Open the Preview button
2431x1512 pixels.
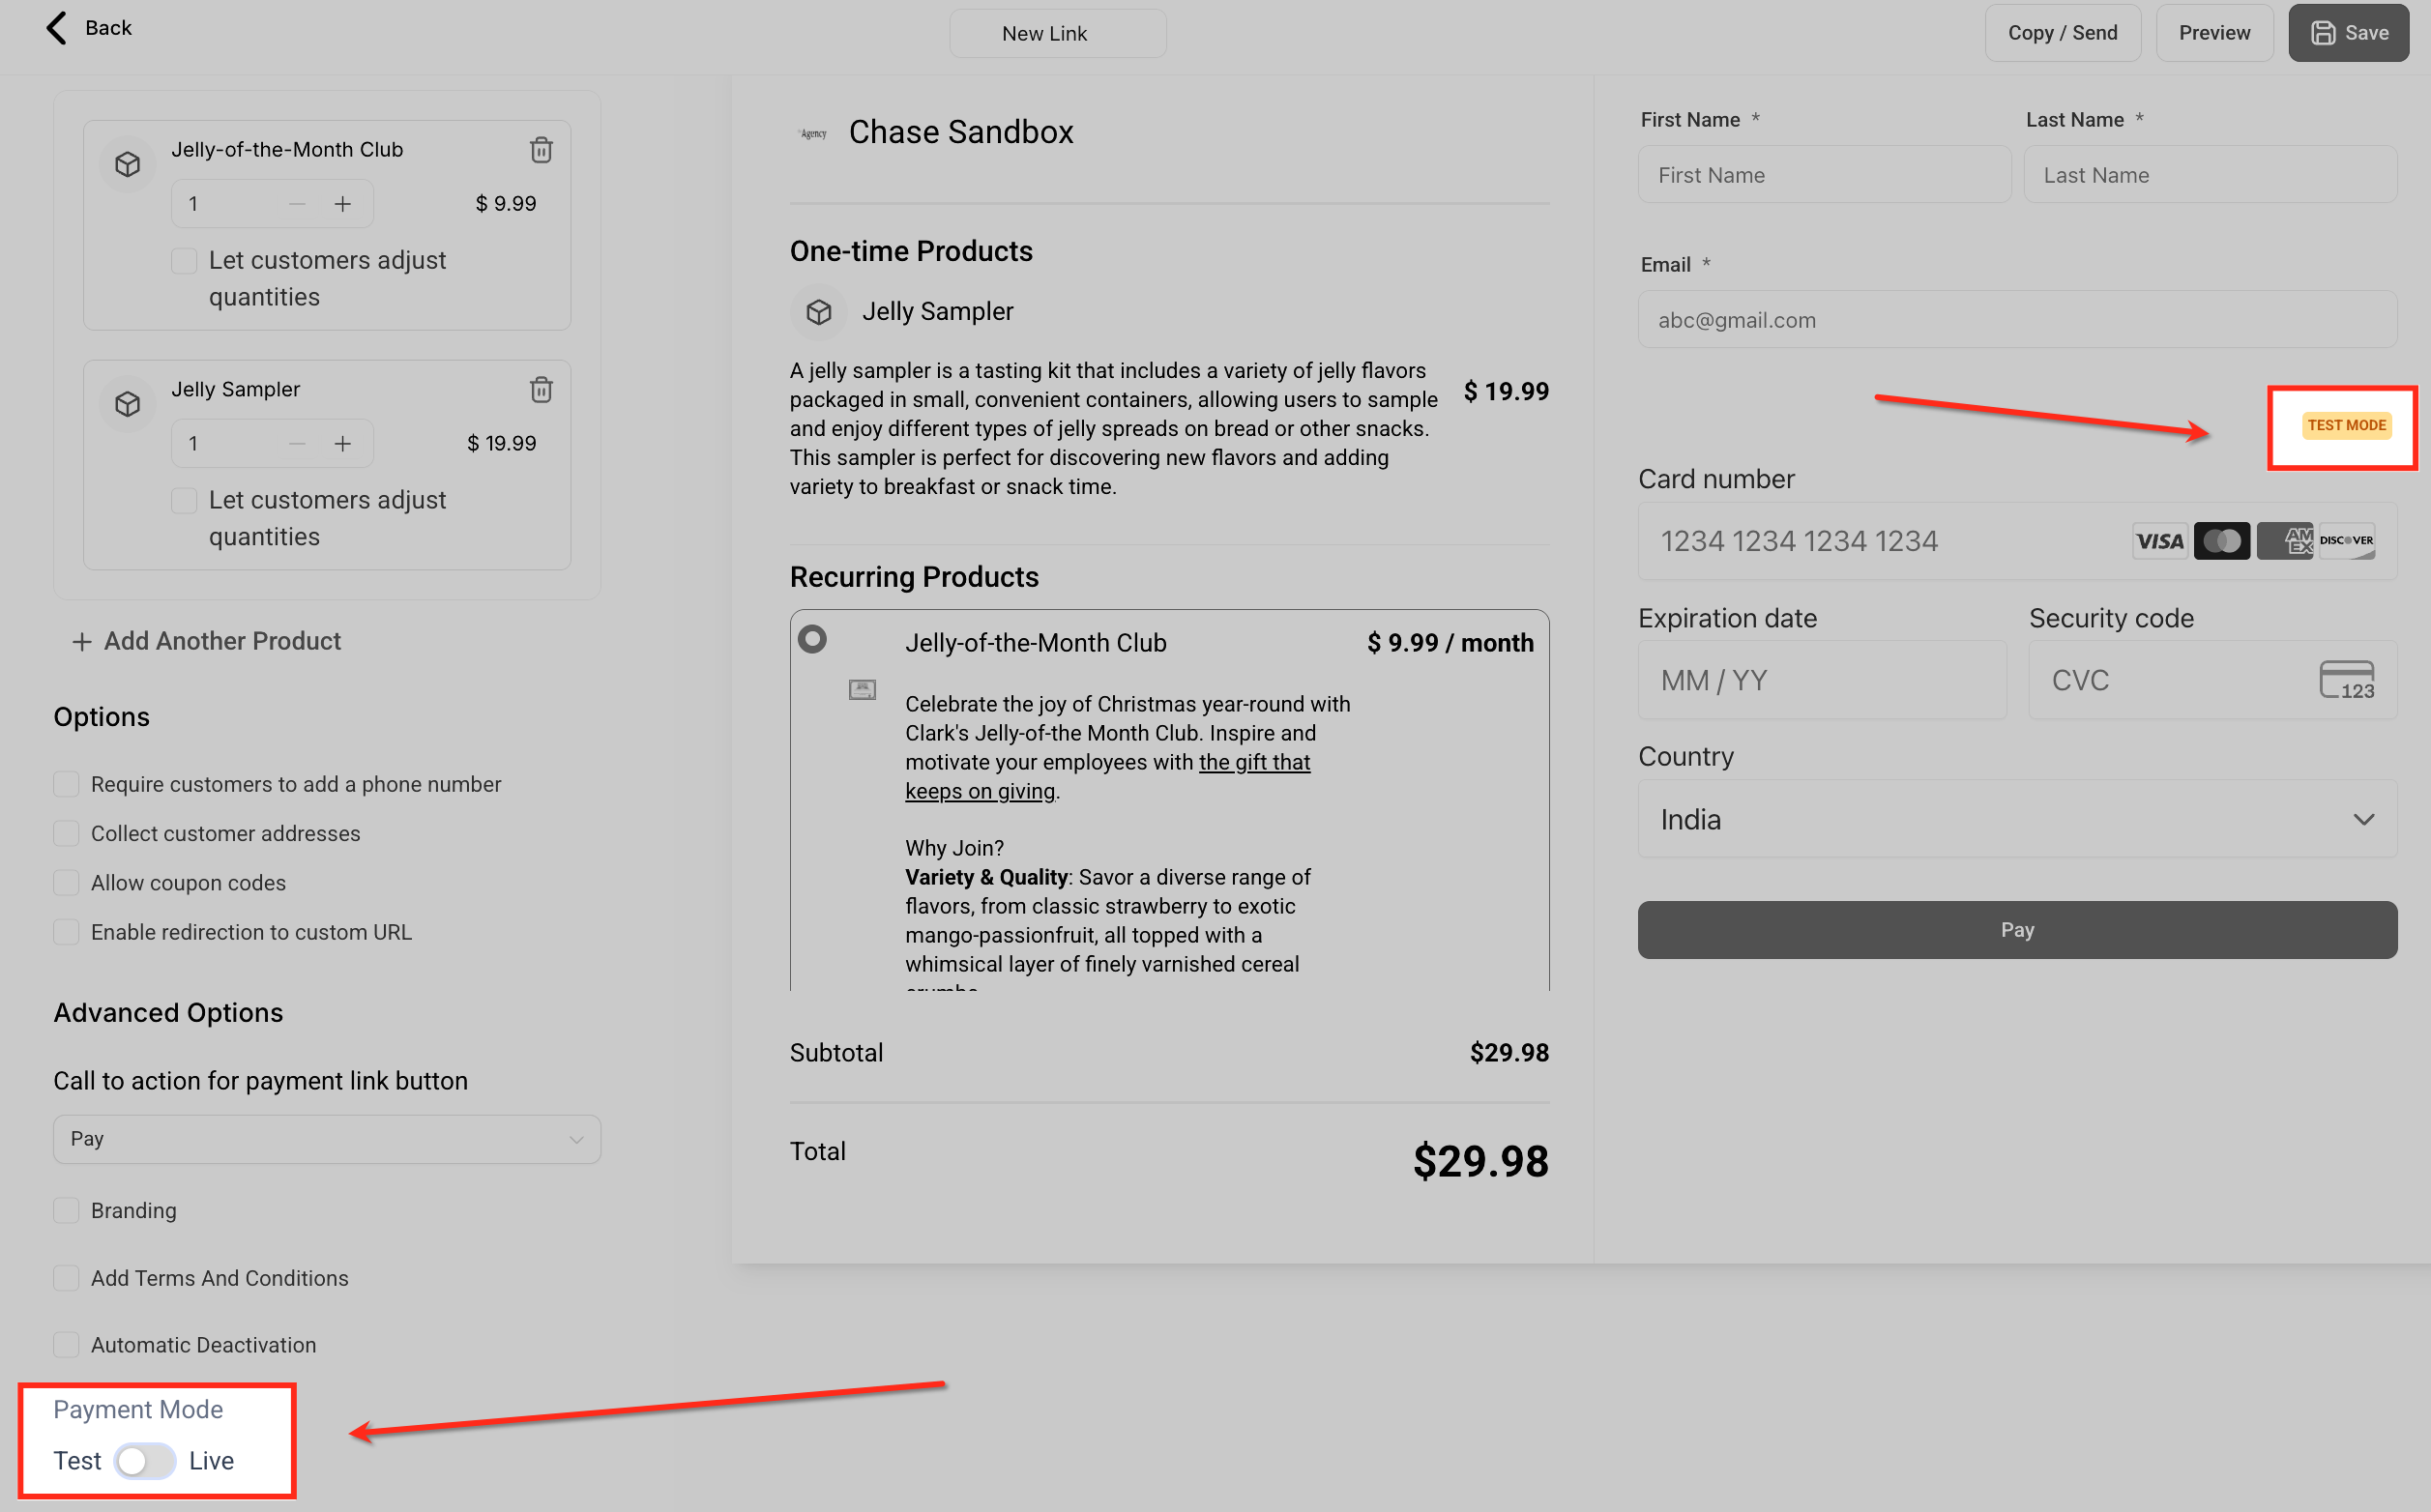[x=2214, y=33]
